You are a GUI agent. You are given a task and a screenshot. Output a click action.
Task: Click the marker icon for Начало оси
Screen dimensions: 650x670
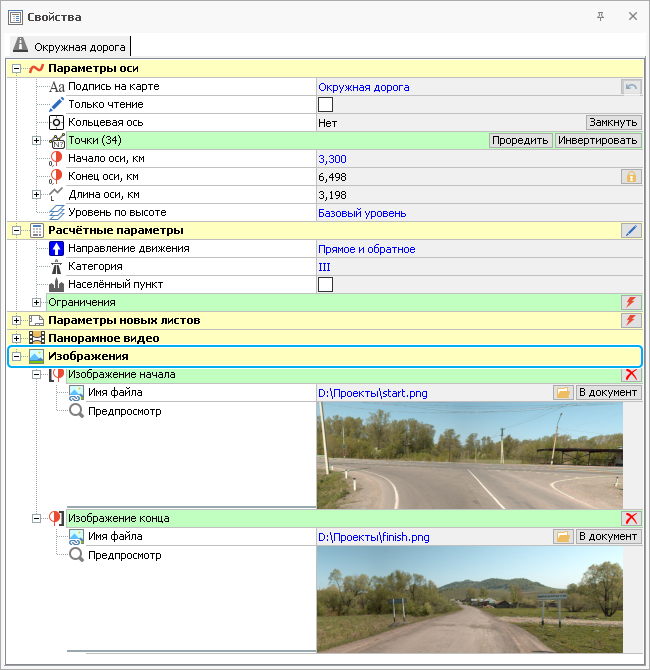click(x=56, y=159)
